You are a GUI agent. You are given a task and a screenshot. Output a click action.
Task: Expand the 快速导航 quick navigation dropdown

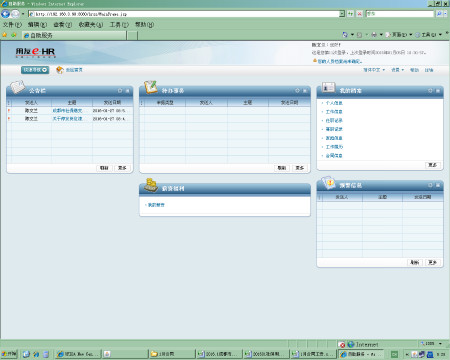(35, 70)
